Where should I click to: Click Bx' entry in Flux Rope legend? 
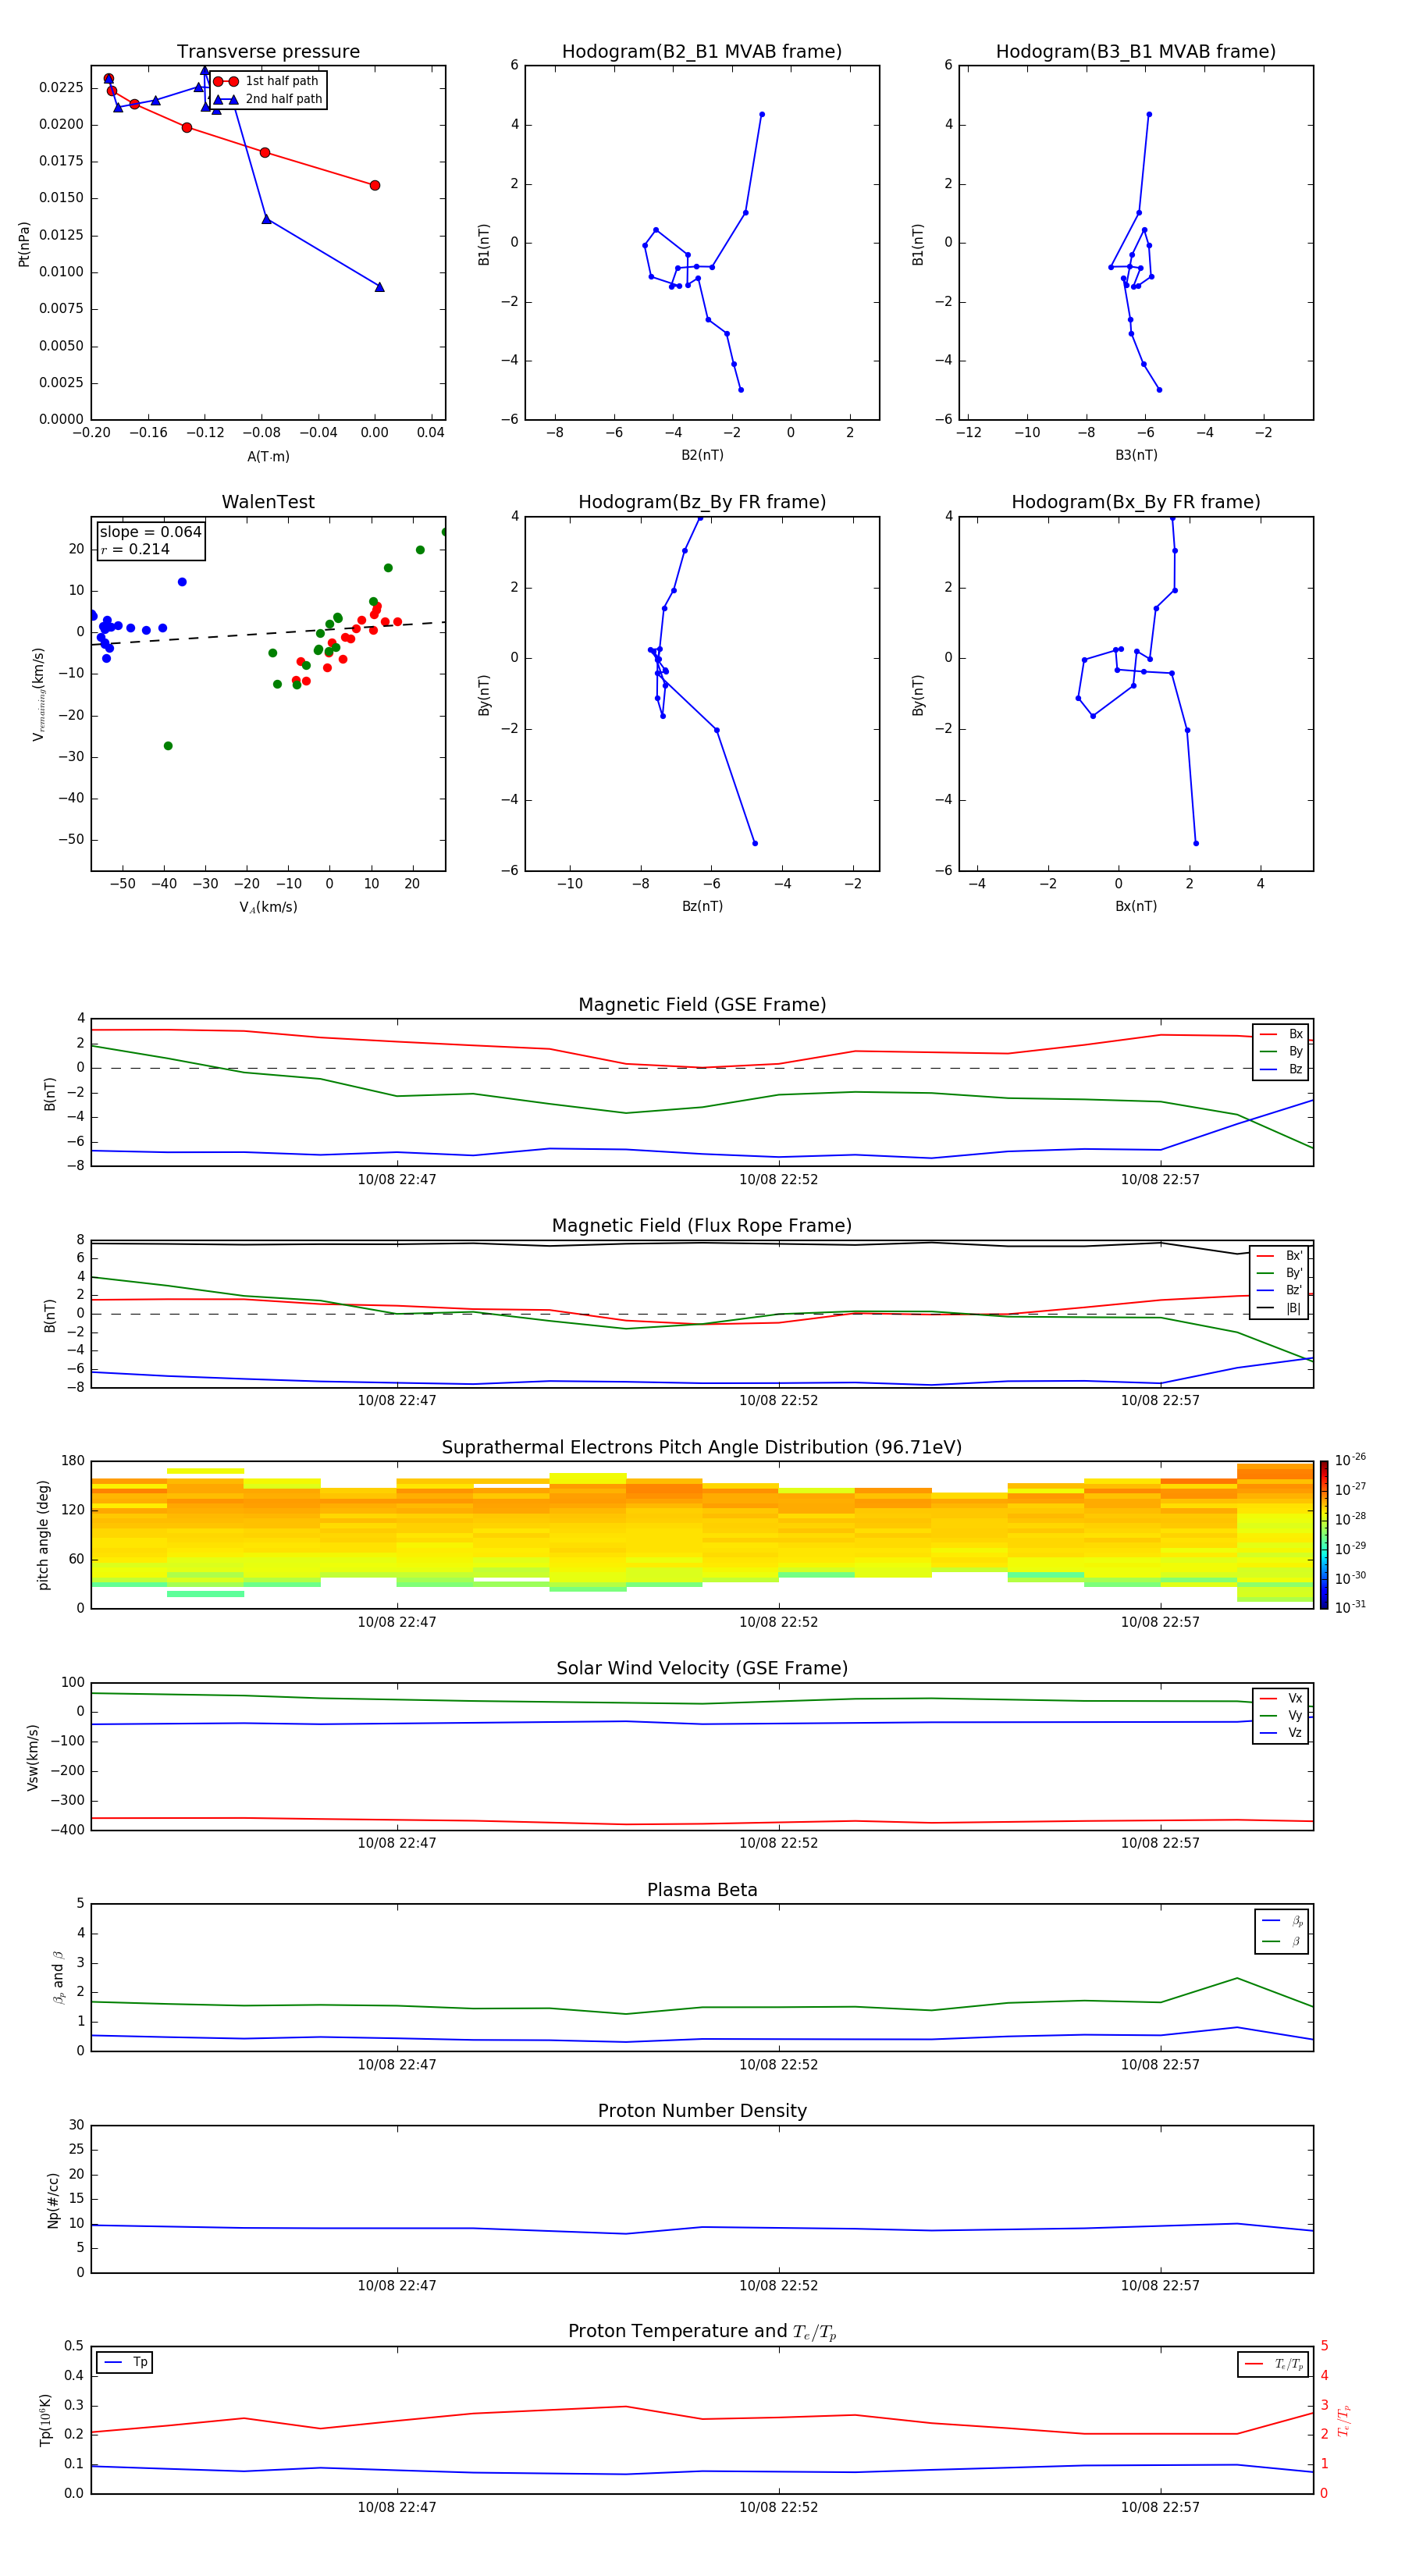[x=1280, y=1256]
